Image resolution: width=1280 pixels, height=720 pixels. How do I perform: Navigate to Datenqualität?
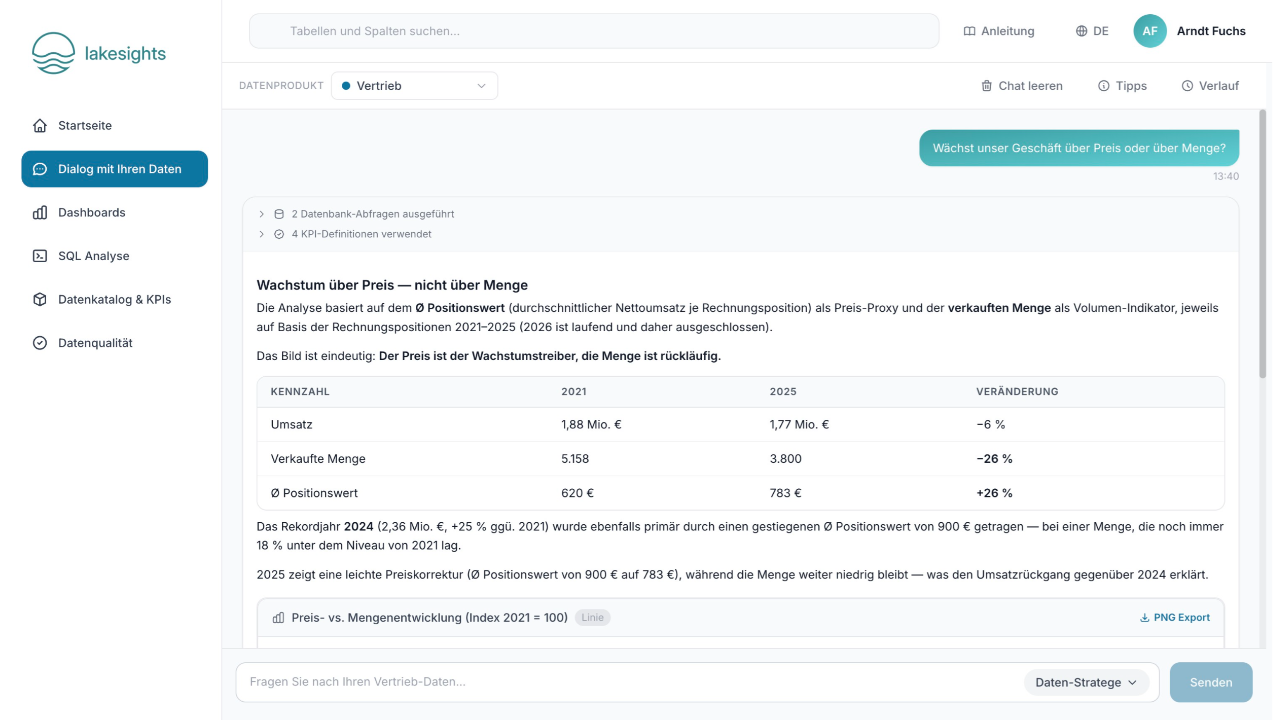tap(114, 343)
